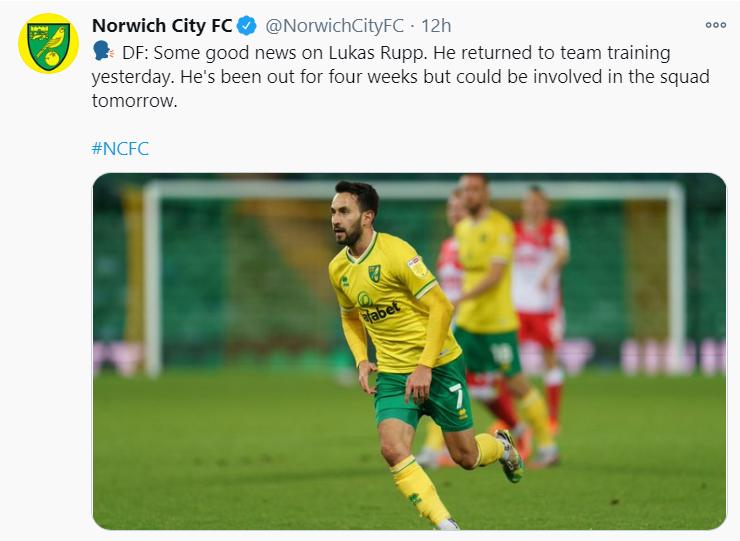Open the tweet via the 12h timestamp
This screenshot has height=541, width=740.
[x=436, y=25]
